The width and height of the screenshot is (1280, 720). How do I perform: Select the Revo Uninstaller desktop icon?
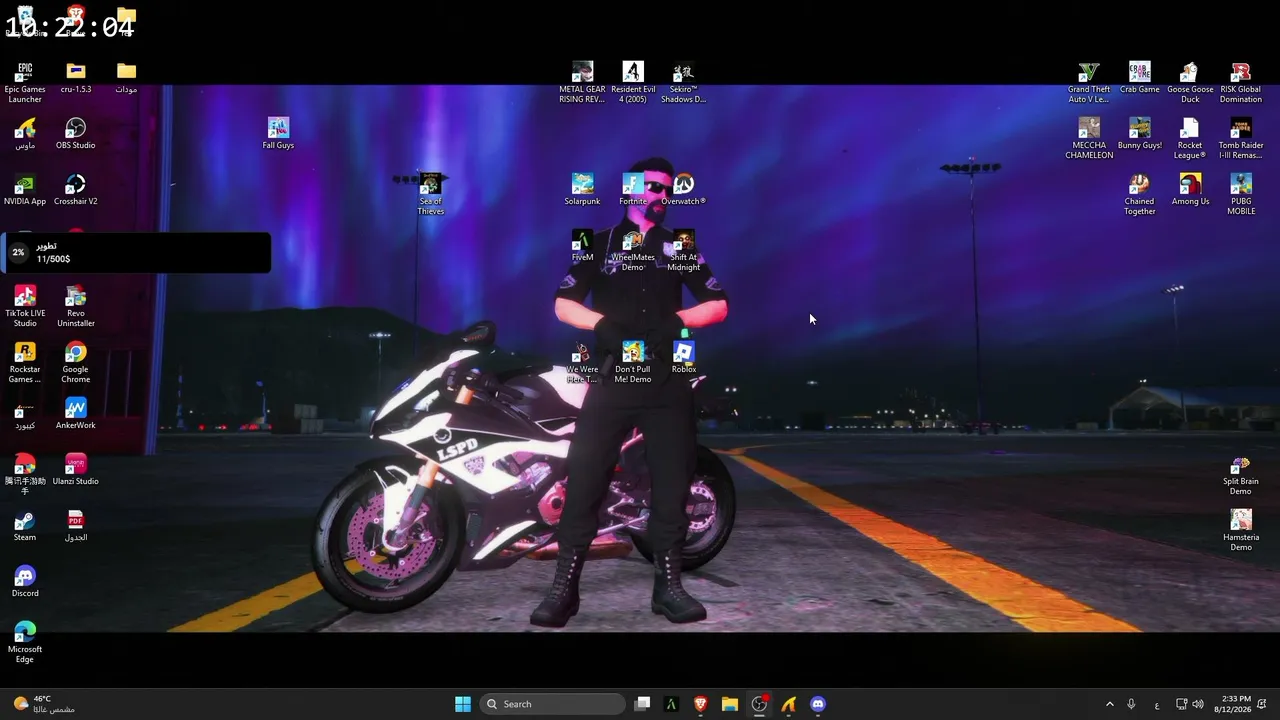click(76, 306)
